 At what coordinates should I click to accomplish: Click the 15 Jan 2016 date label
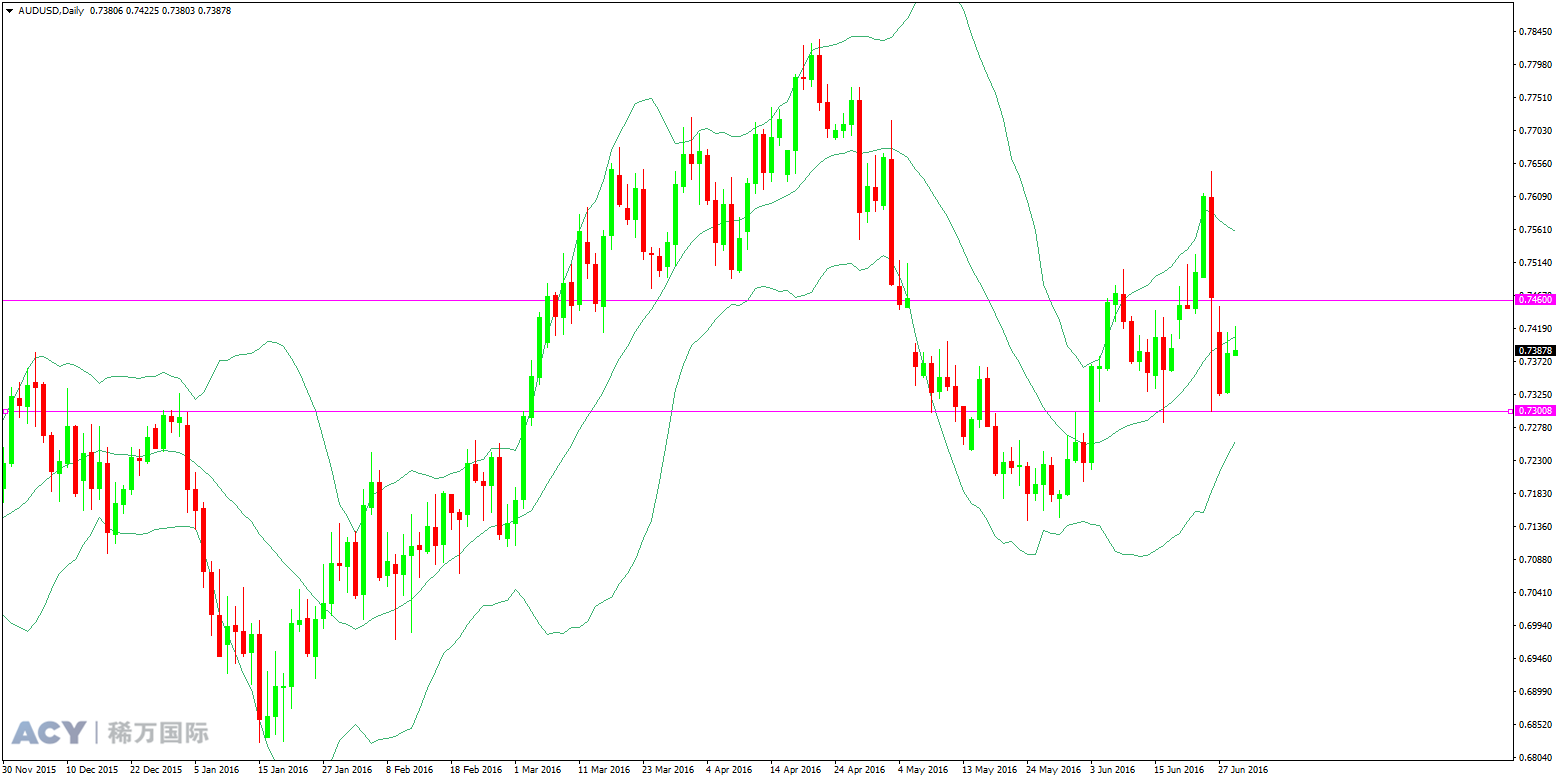coord(283,771)
